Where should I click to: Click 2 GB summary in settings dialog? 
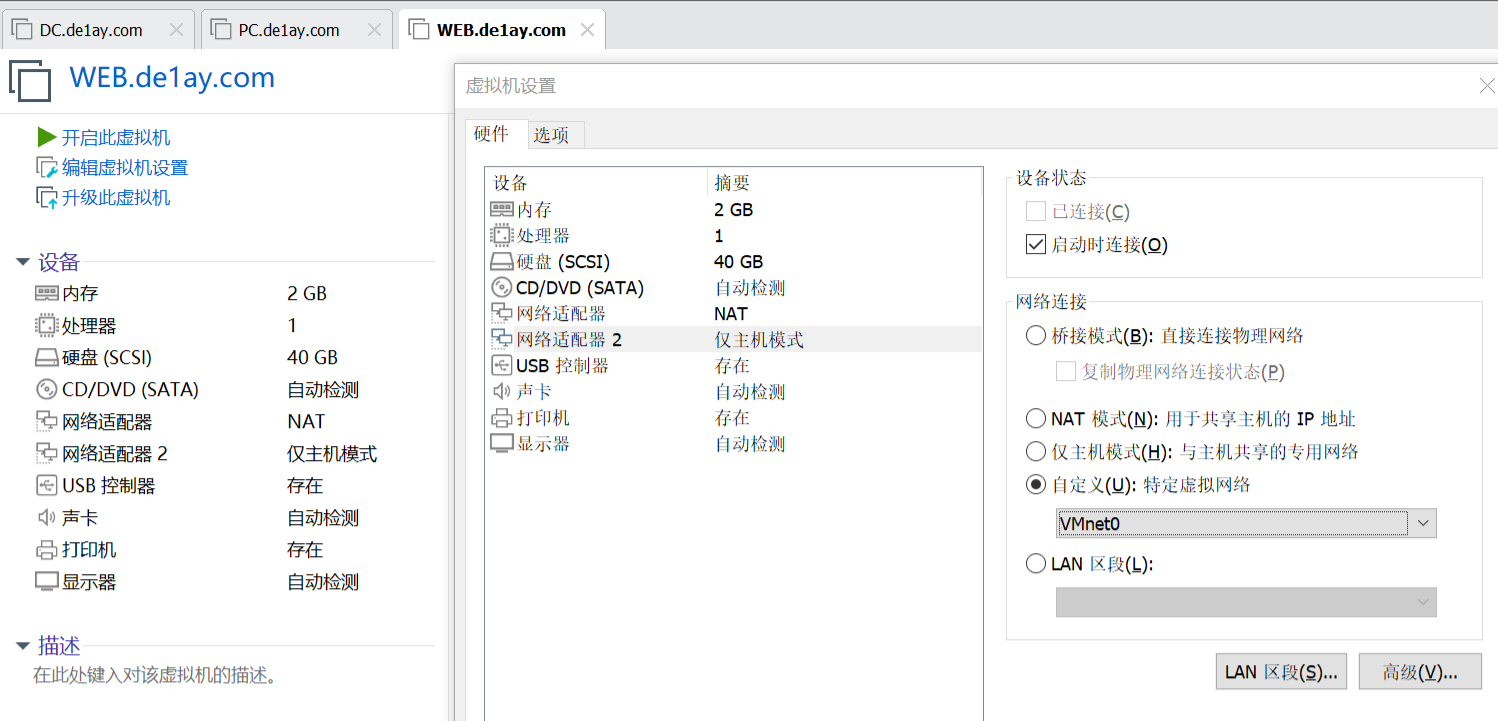point(734,210)
